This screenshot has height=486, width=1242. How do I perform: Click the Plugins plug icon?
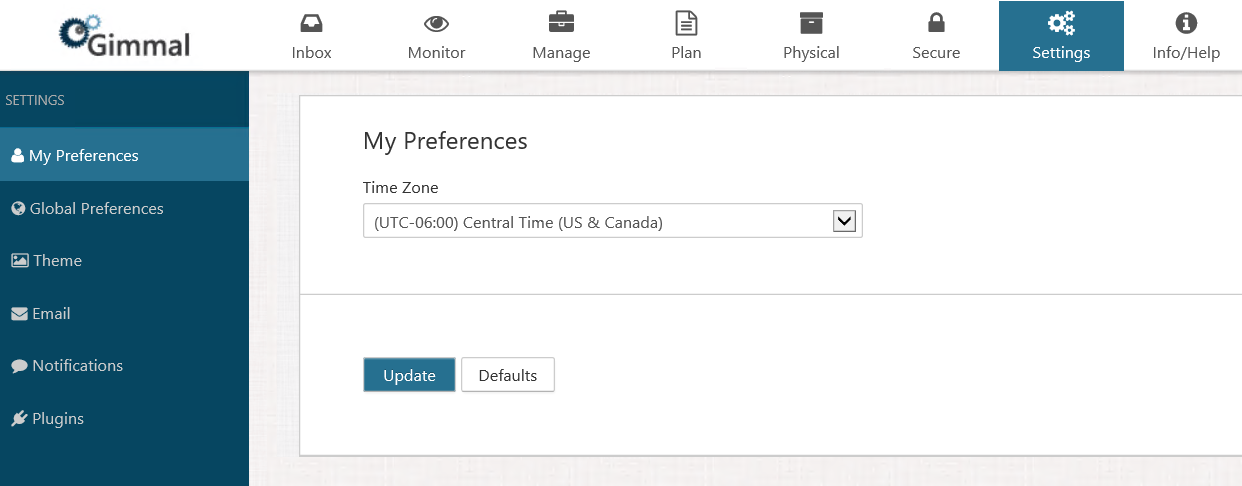[x=19, y=418]
